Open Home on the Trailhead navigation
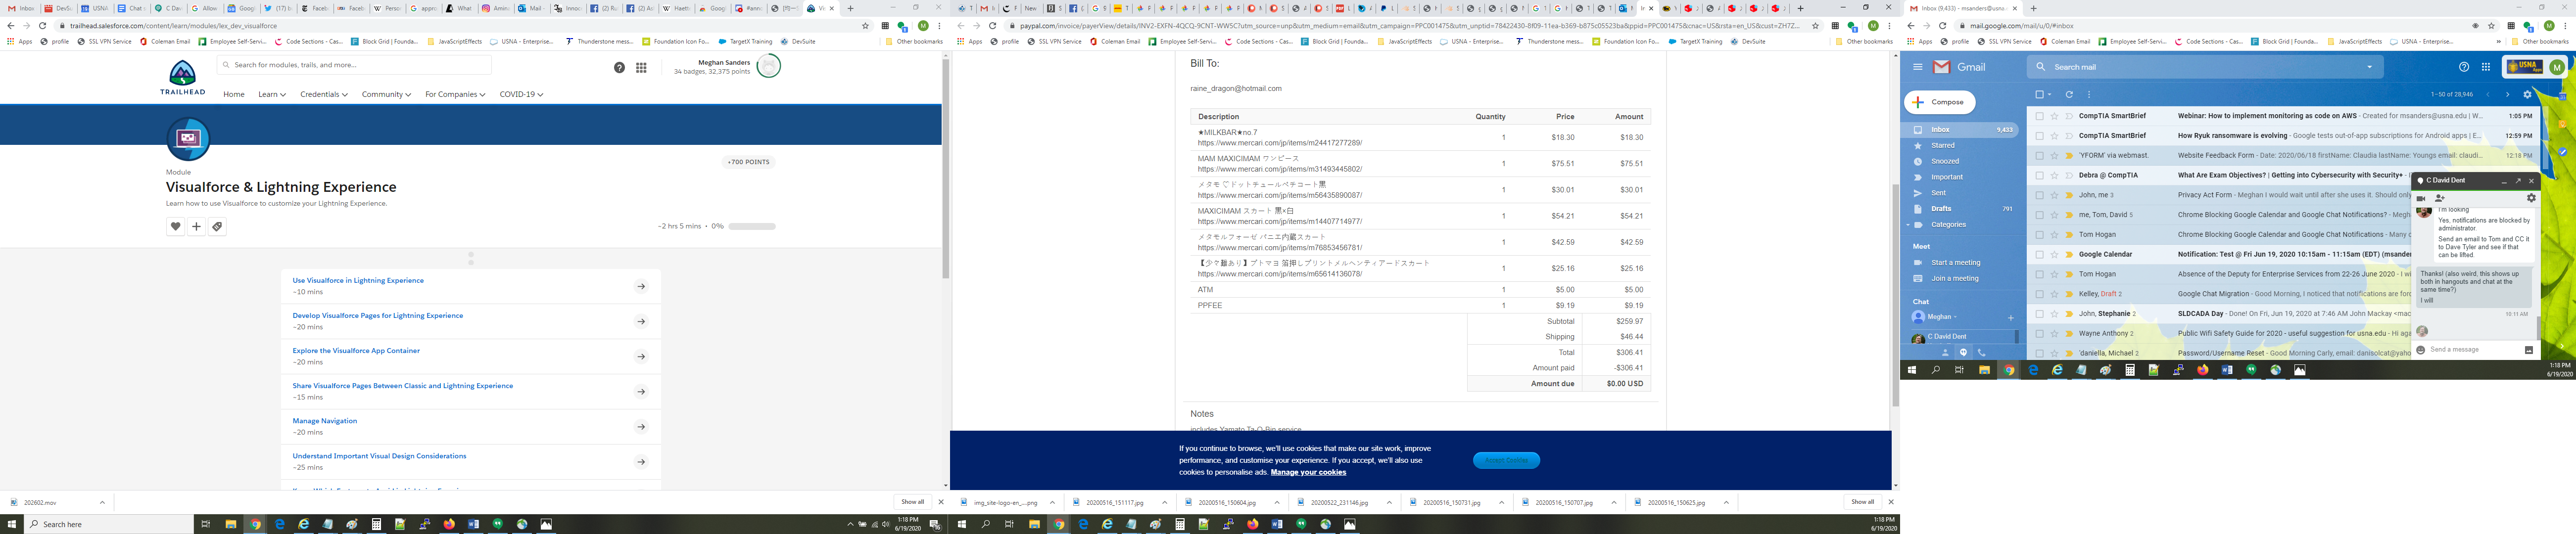The image size is (2576, 534). (x=234, y=94)
